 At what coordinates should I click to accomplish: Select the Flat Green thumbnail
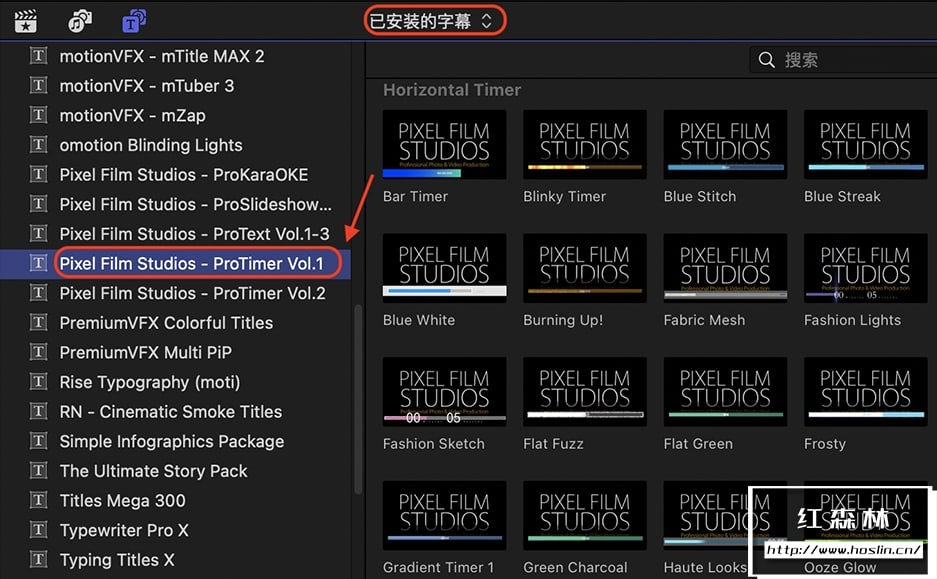tap(725, 392)
